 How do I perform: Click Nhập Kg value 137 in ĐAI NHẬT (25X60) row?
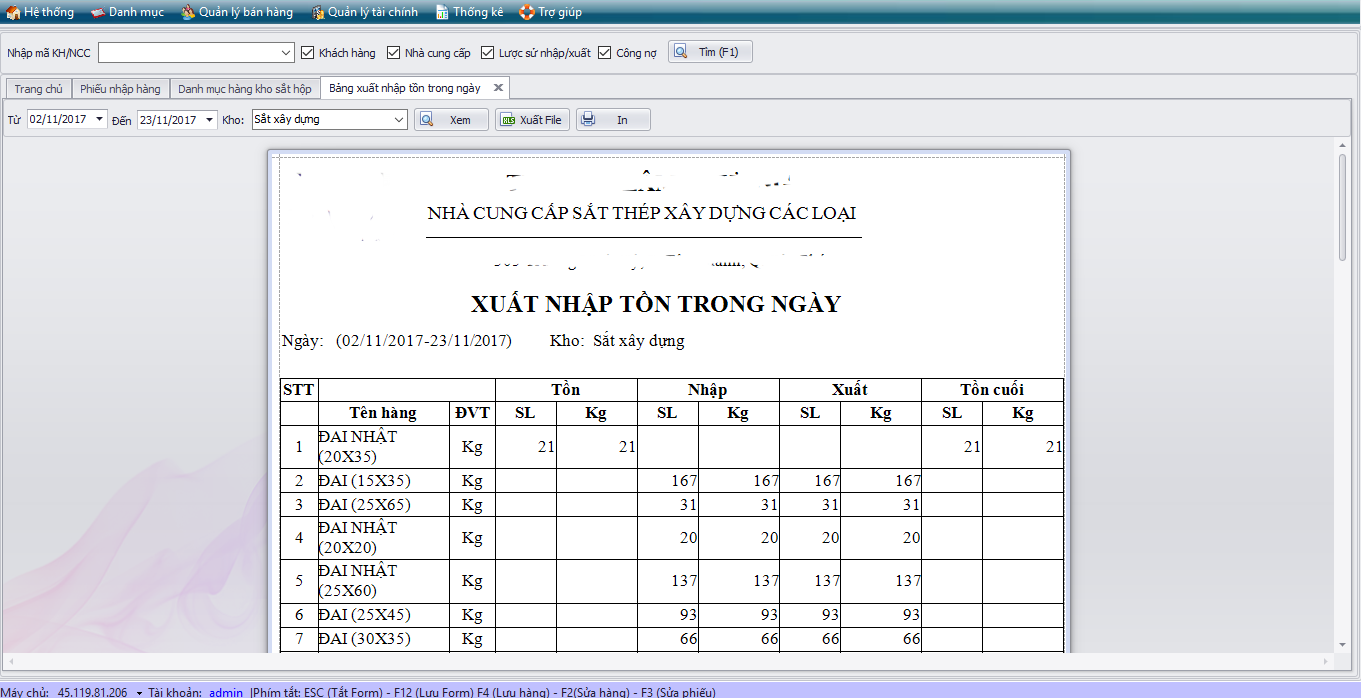point(766,581)
